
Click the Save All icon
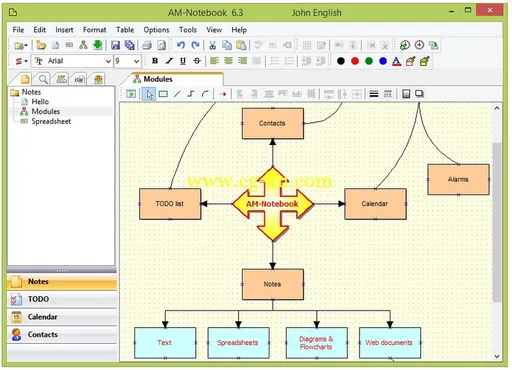(129, 45)
